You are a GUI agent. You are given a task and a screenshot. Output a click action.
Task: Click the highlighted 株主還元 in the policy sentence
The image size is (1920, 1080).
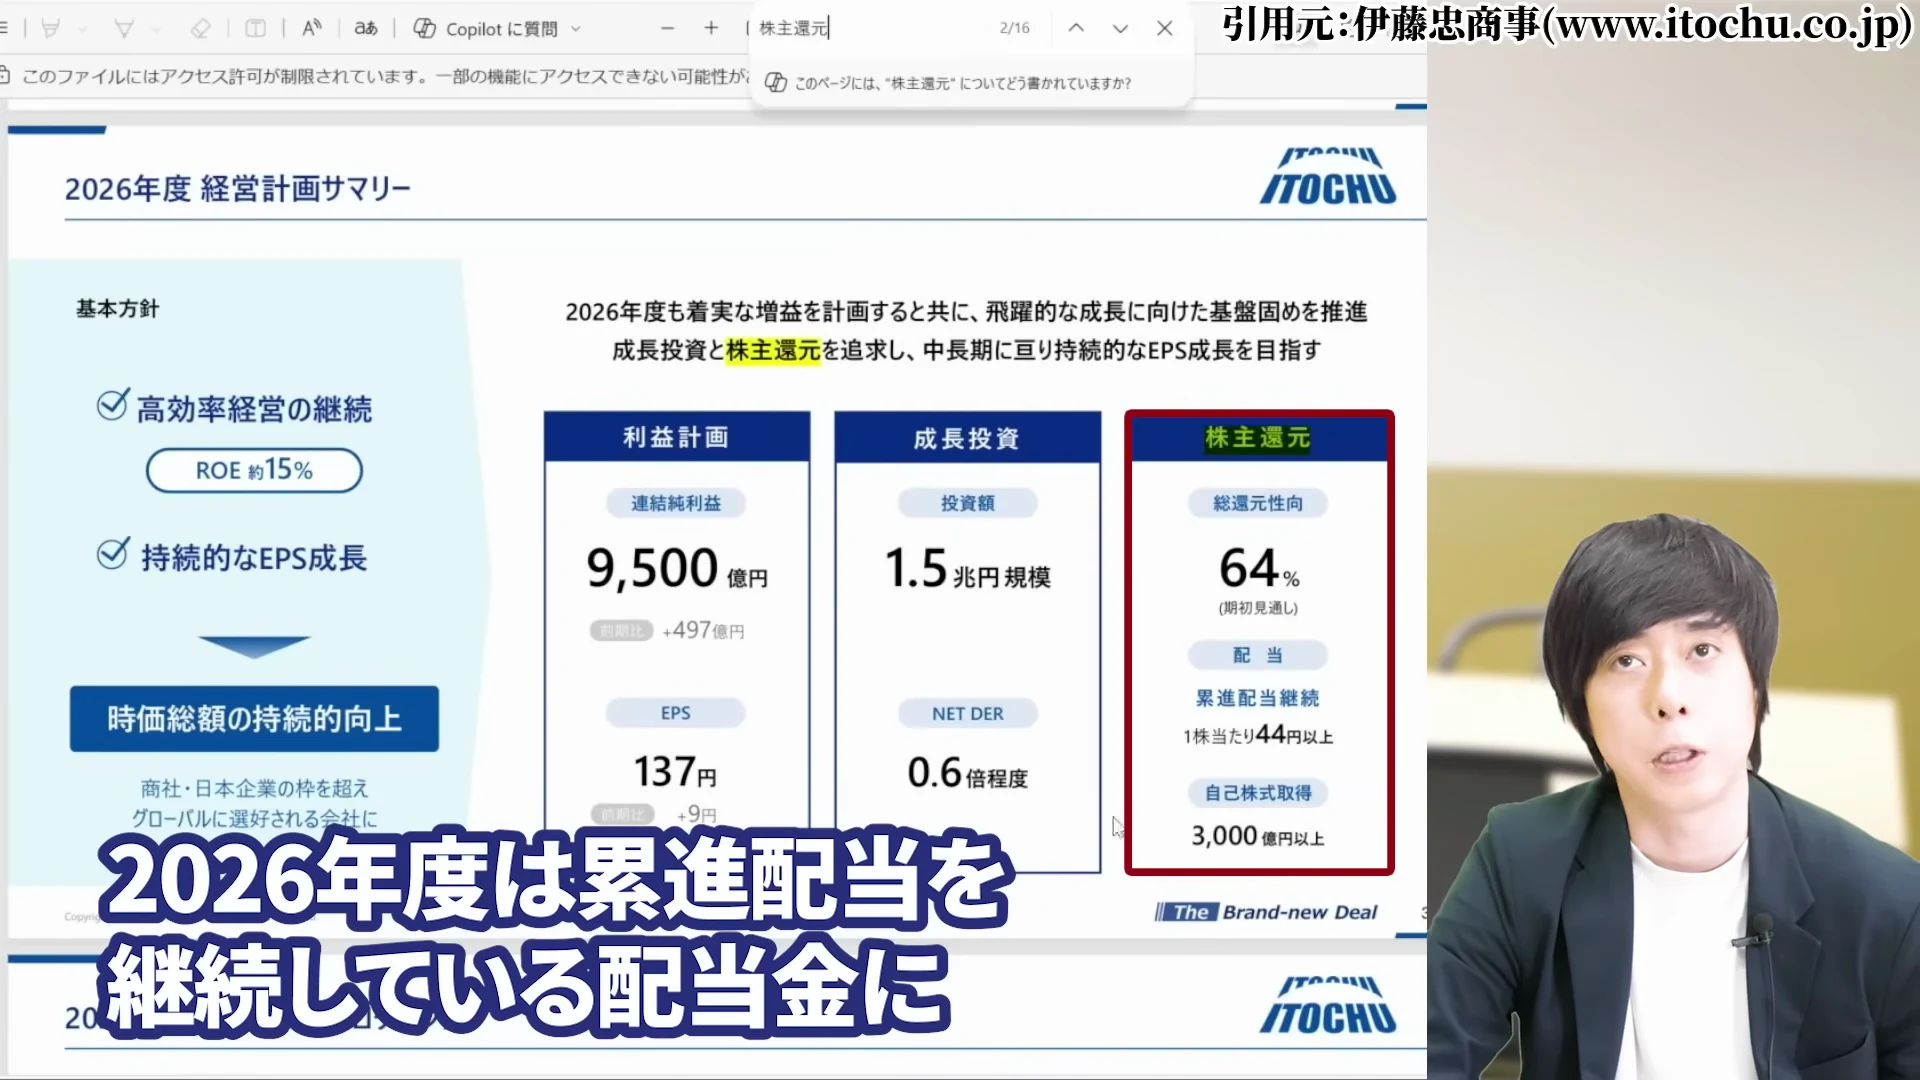[772, 351]
